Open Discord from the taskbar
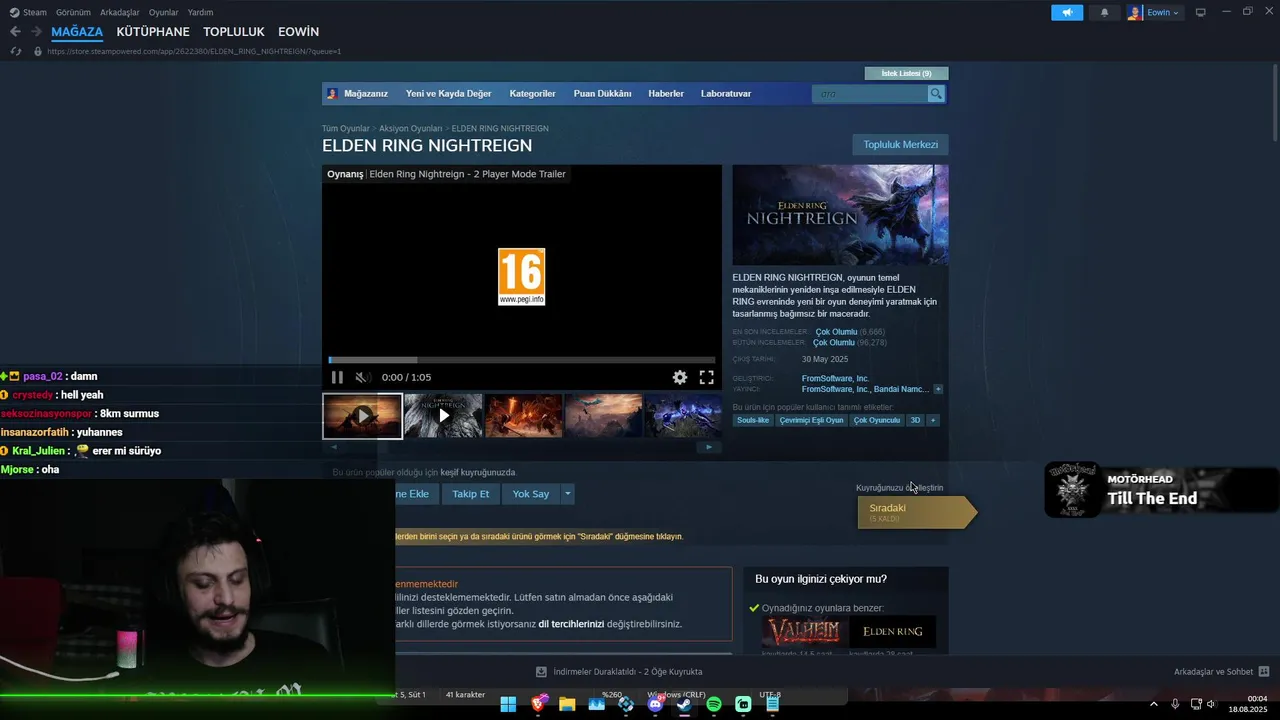Viewport: 1280px width, 720px height. click(655, 704)
